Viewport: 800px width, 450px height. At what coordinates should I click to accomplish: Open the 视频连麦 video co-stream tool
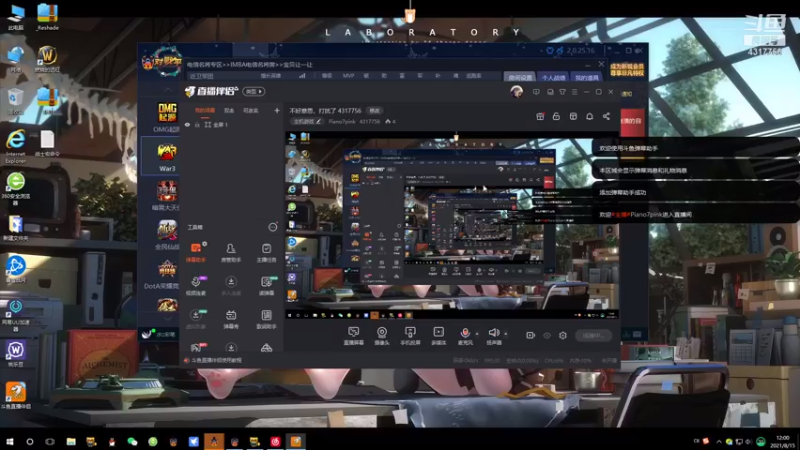(x=196, y=285)
